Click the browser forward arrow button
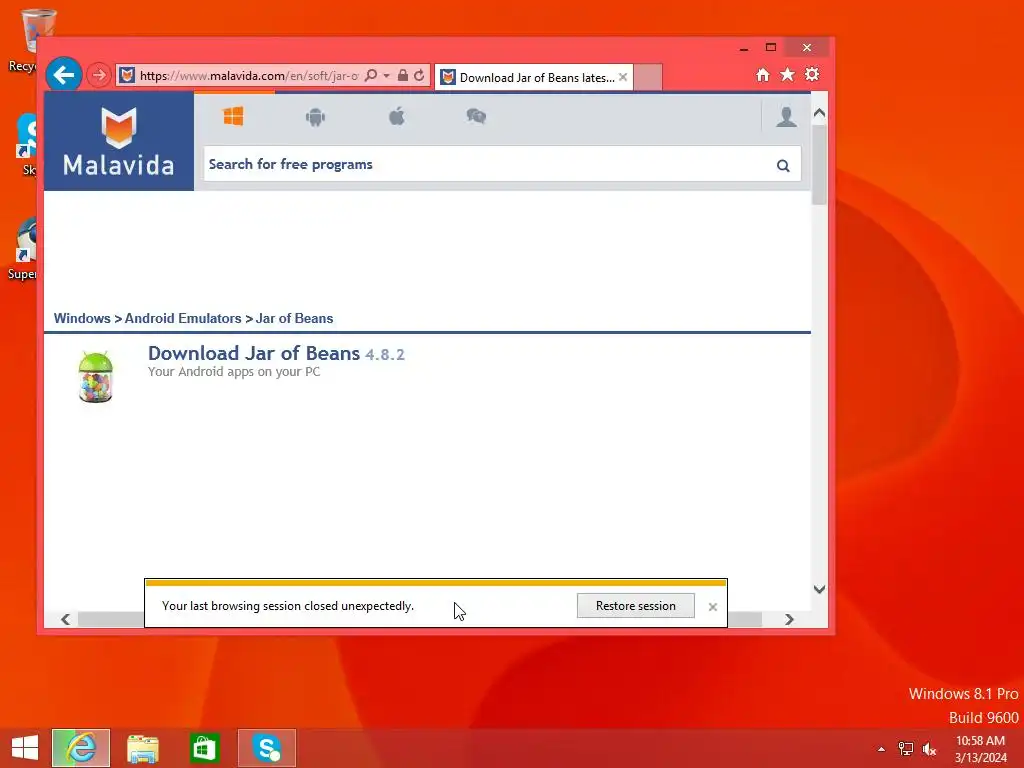 coord(99,75)
